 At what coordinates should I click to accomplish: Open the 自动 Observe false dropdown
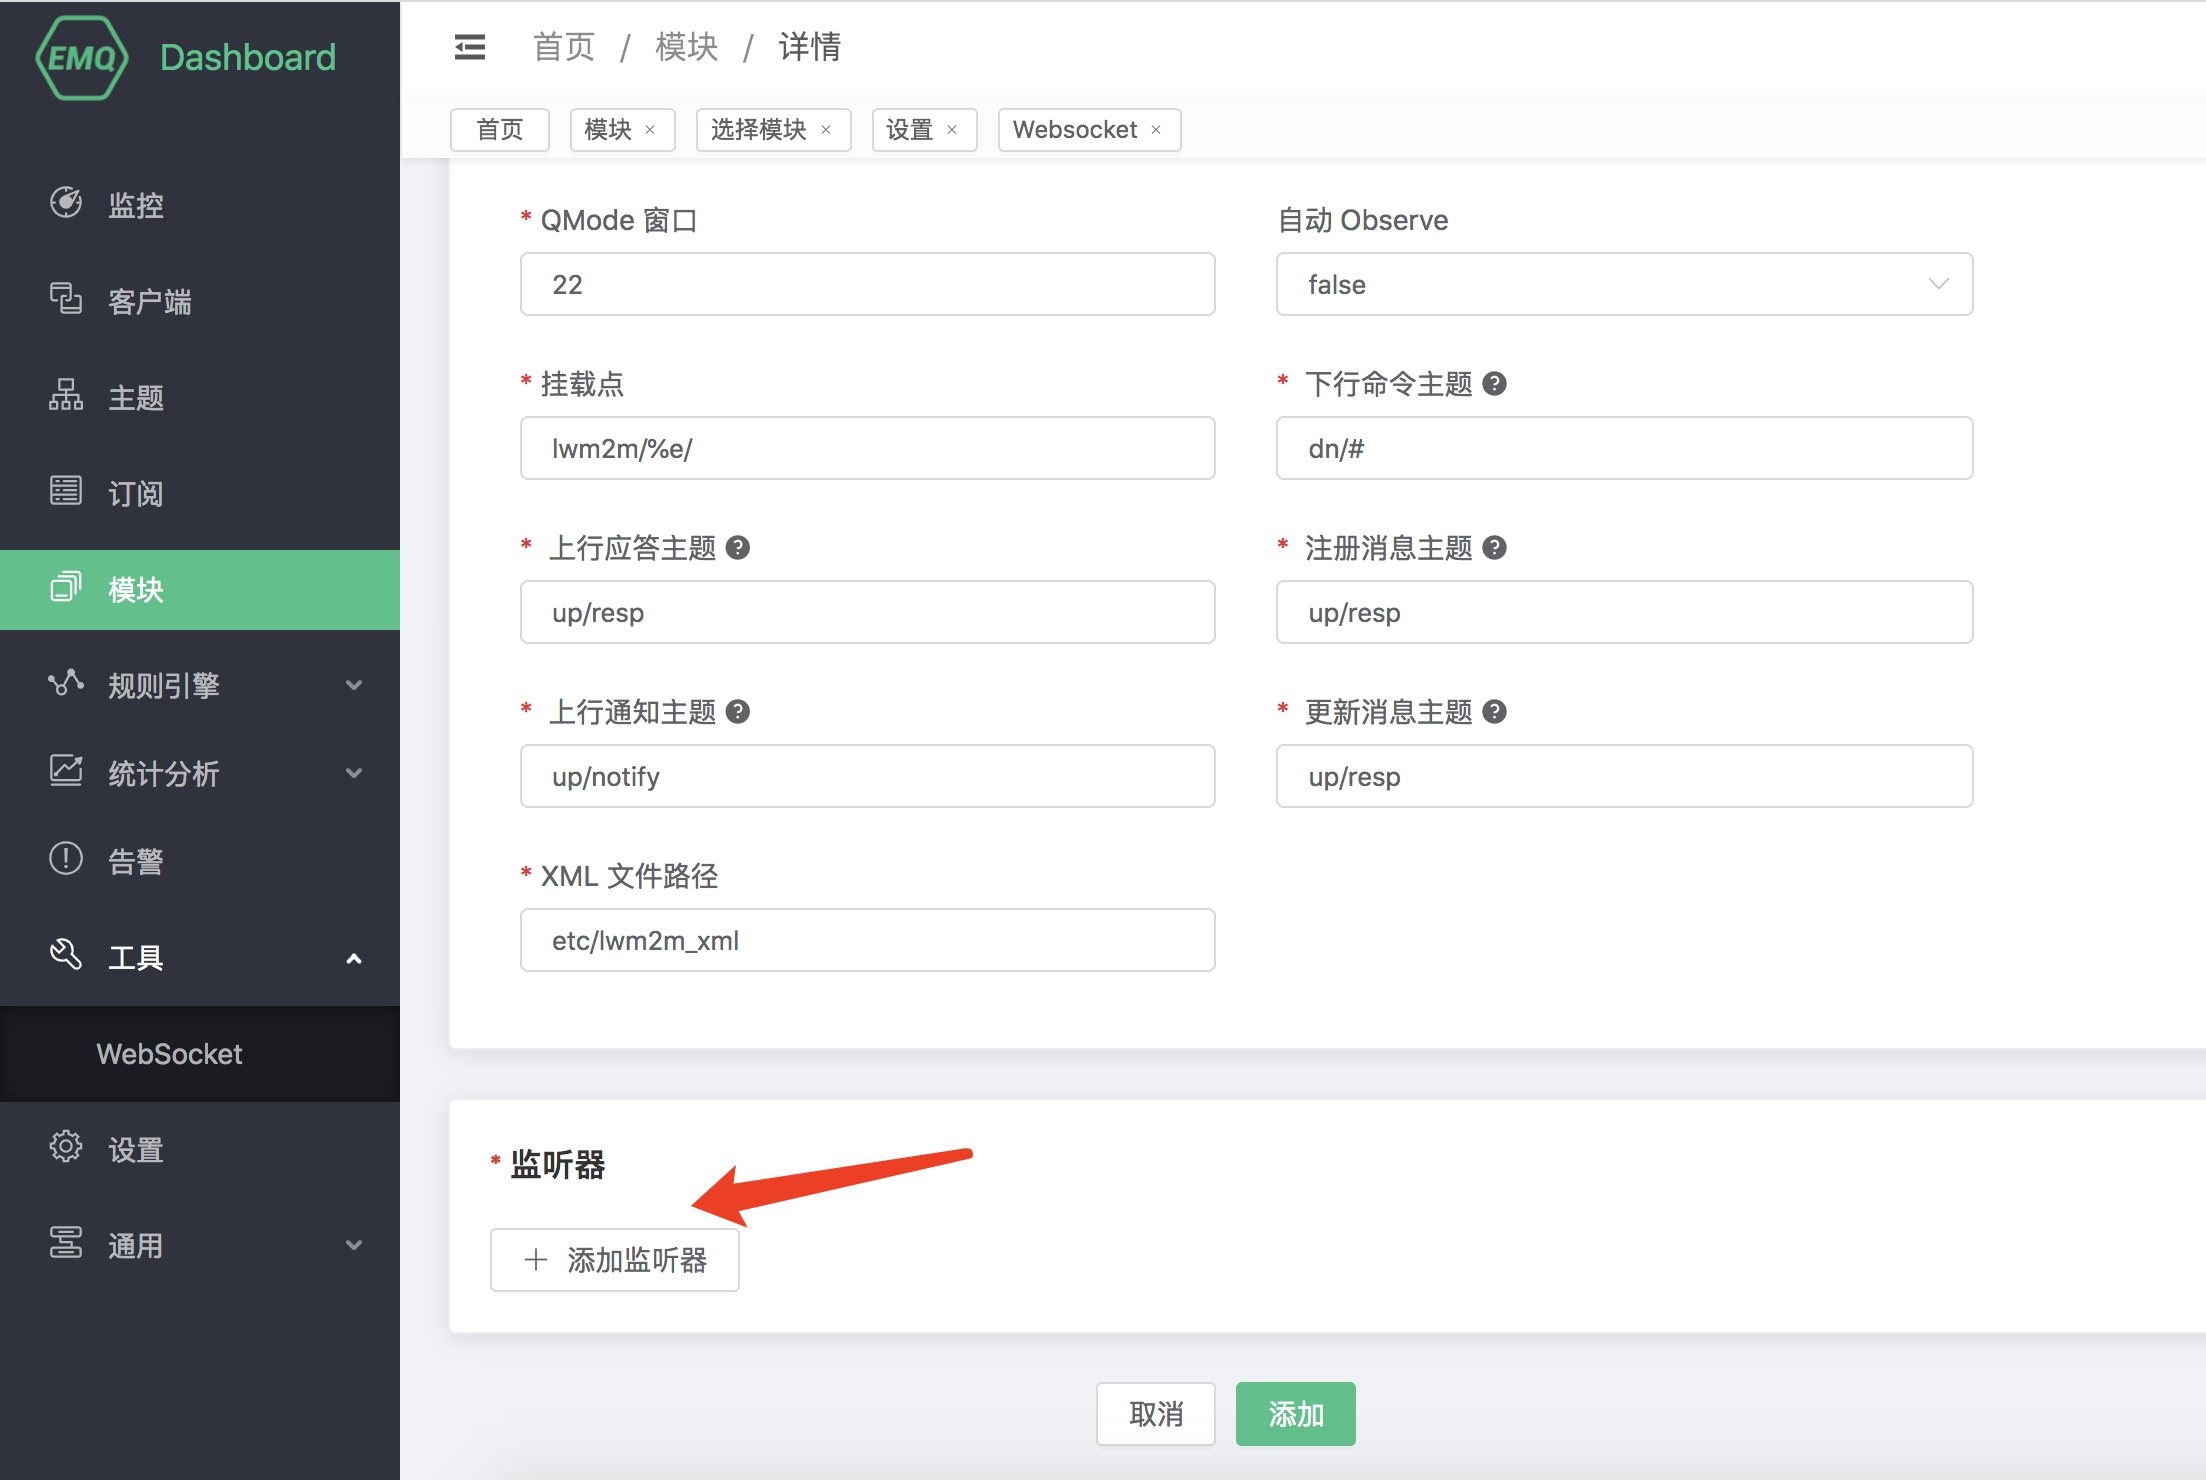coord(1623,285)
